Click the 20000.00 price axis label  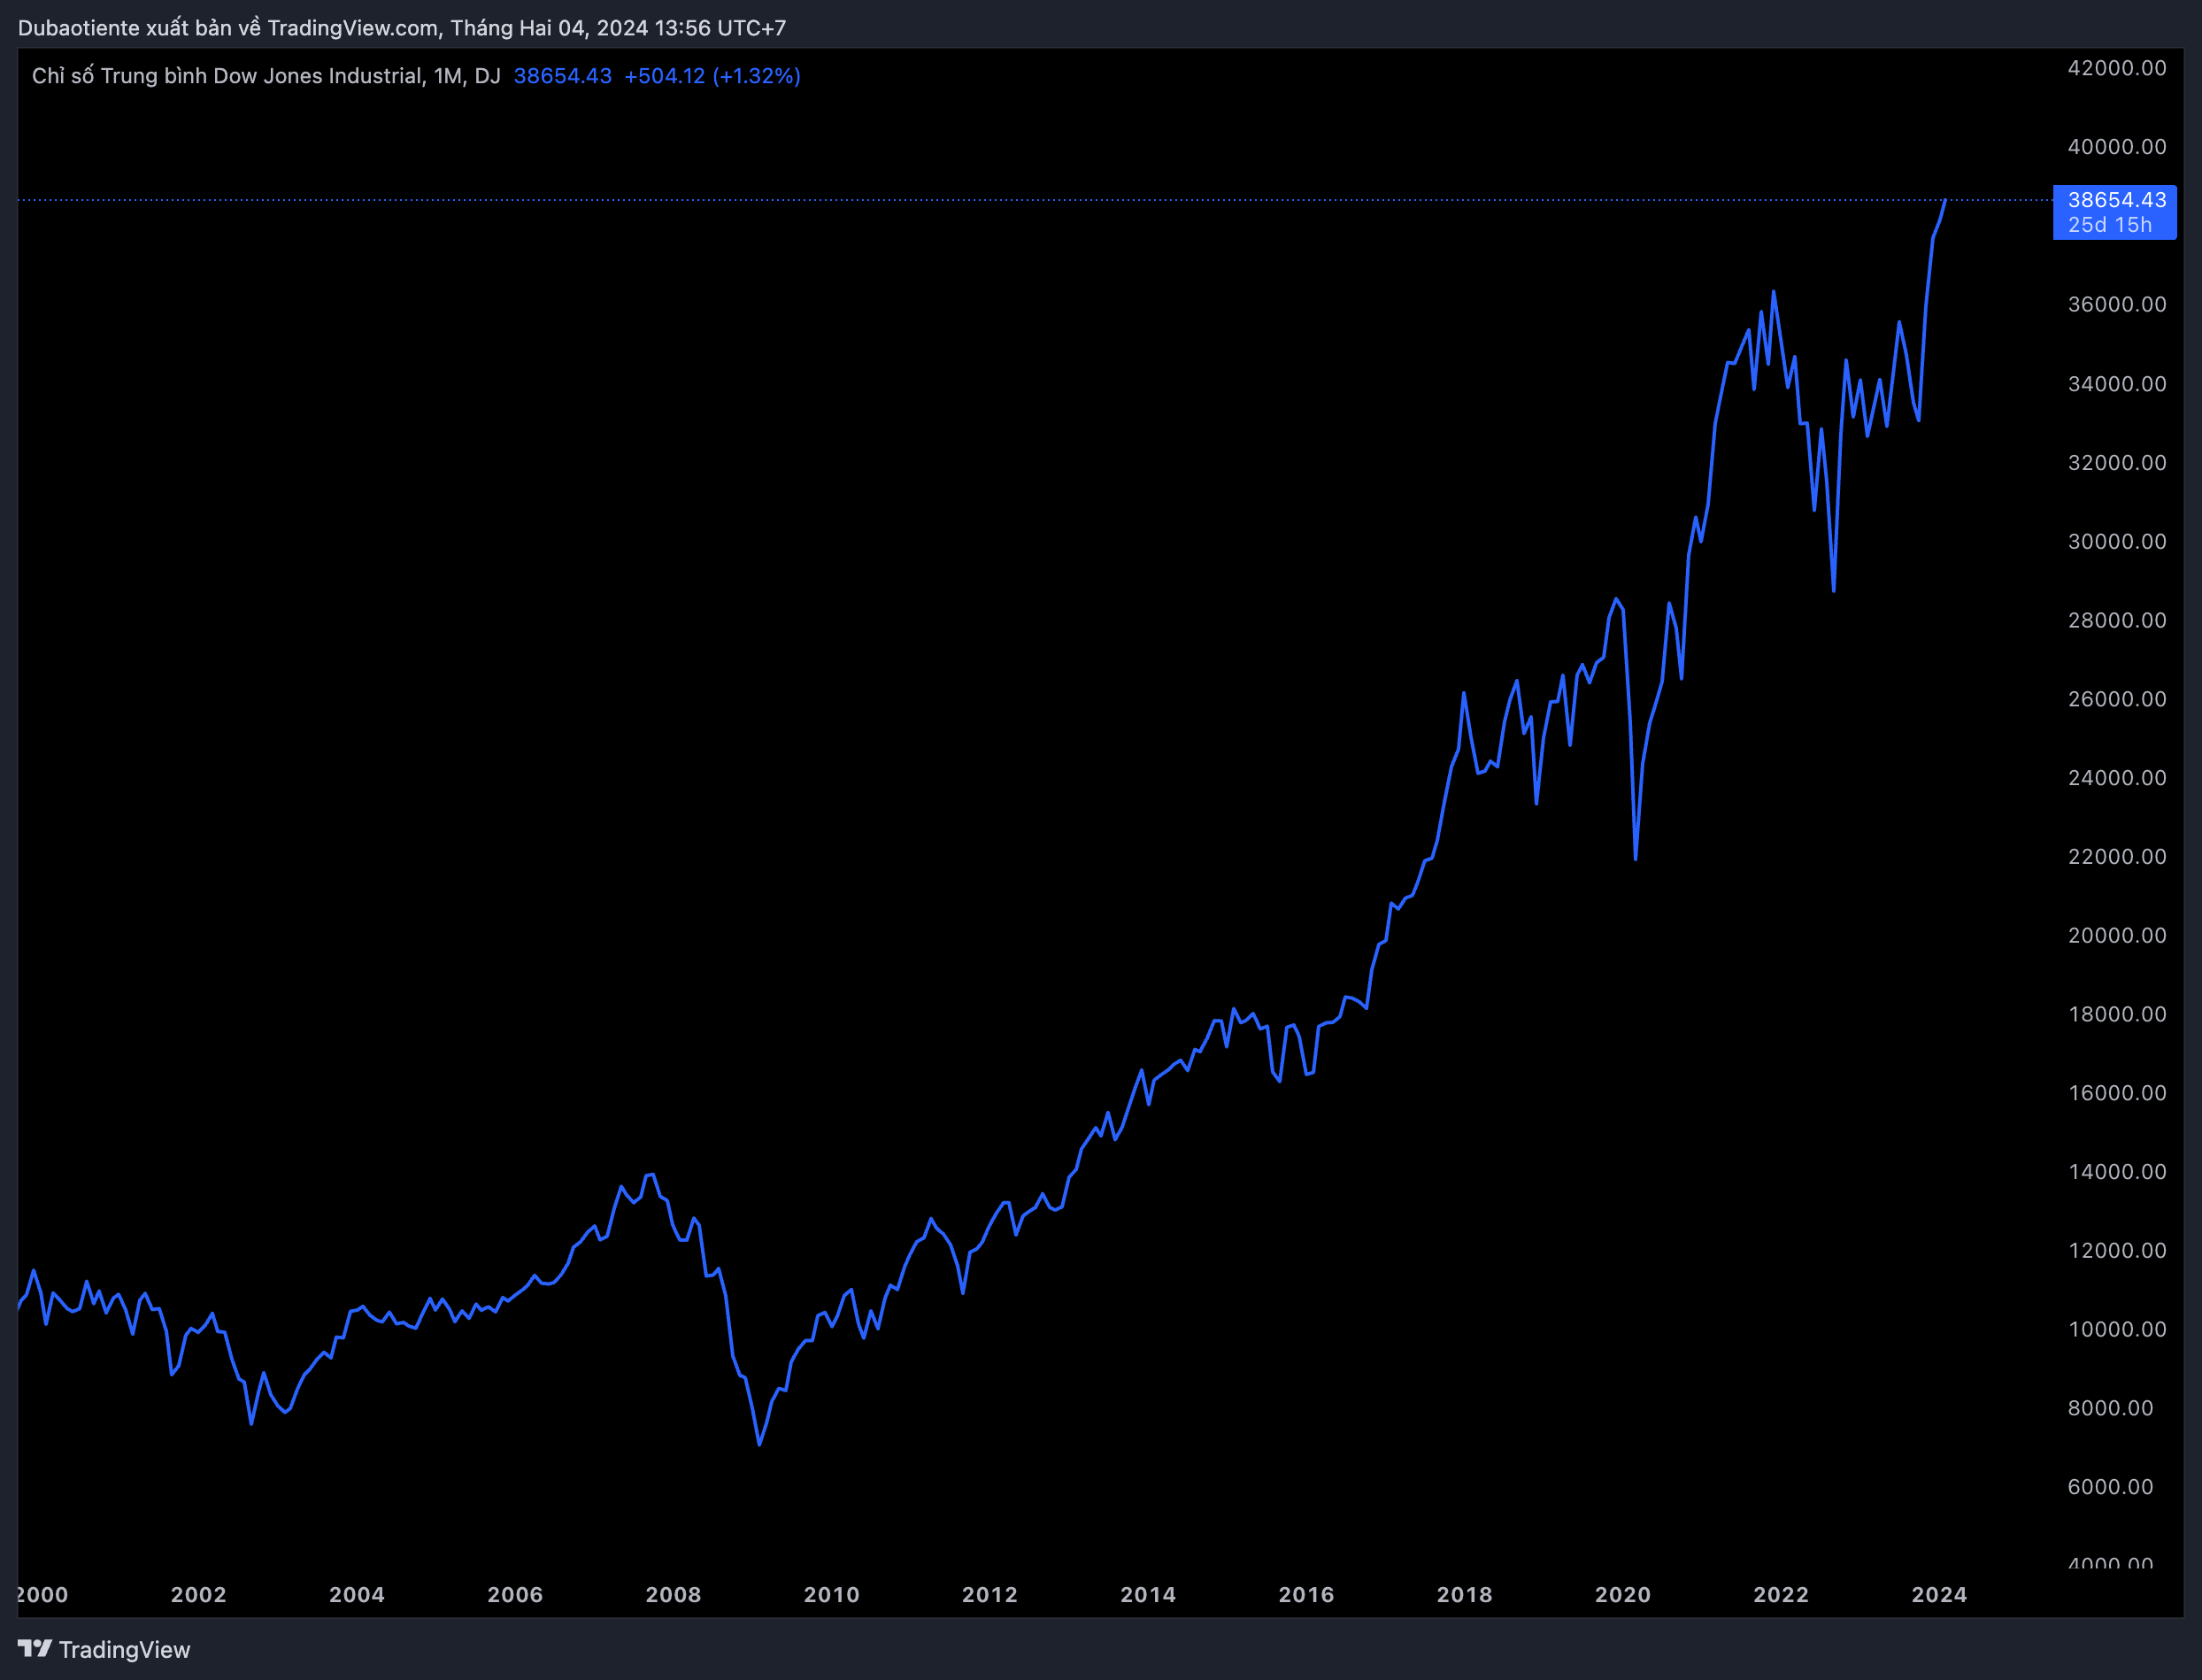2116,935
